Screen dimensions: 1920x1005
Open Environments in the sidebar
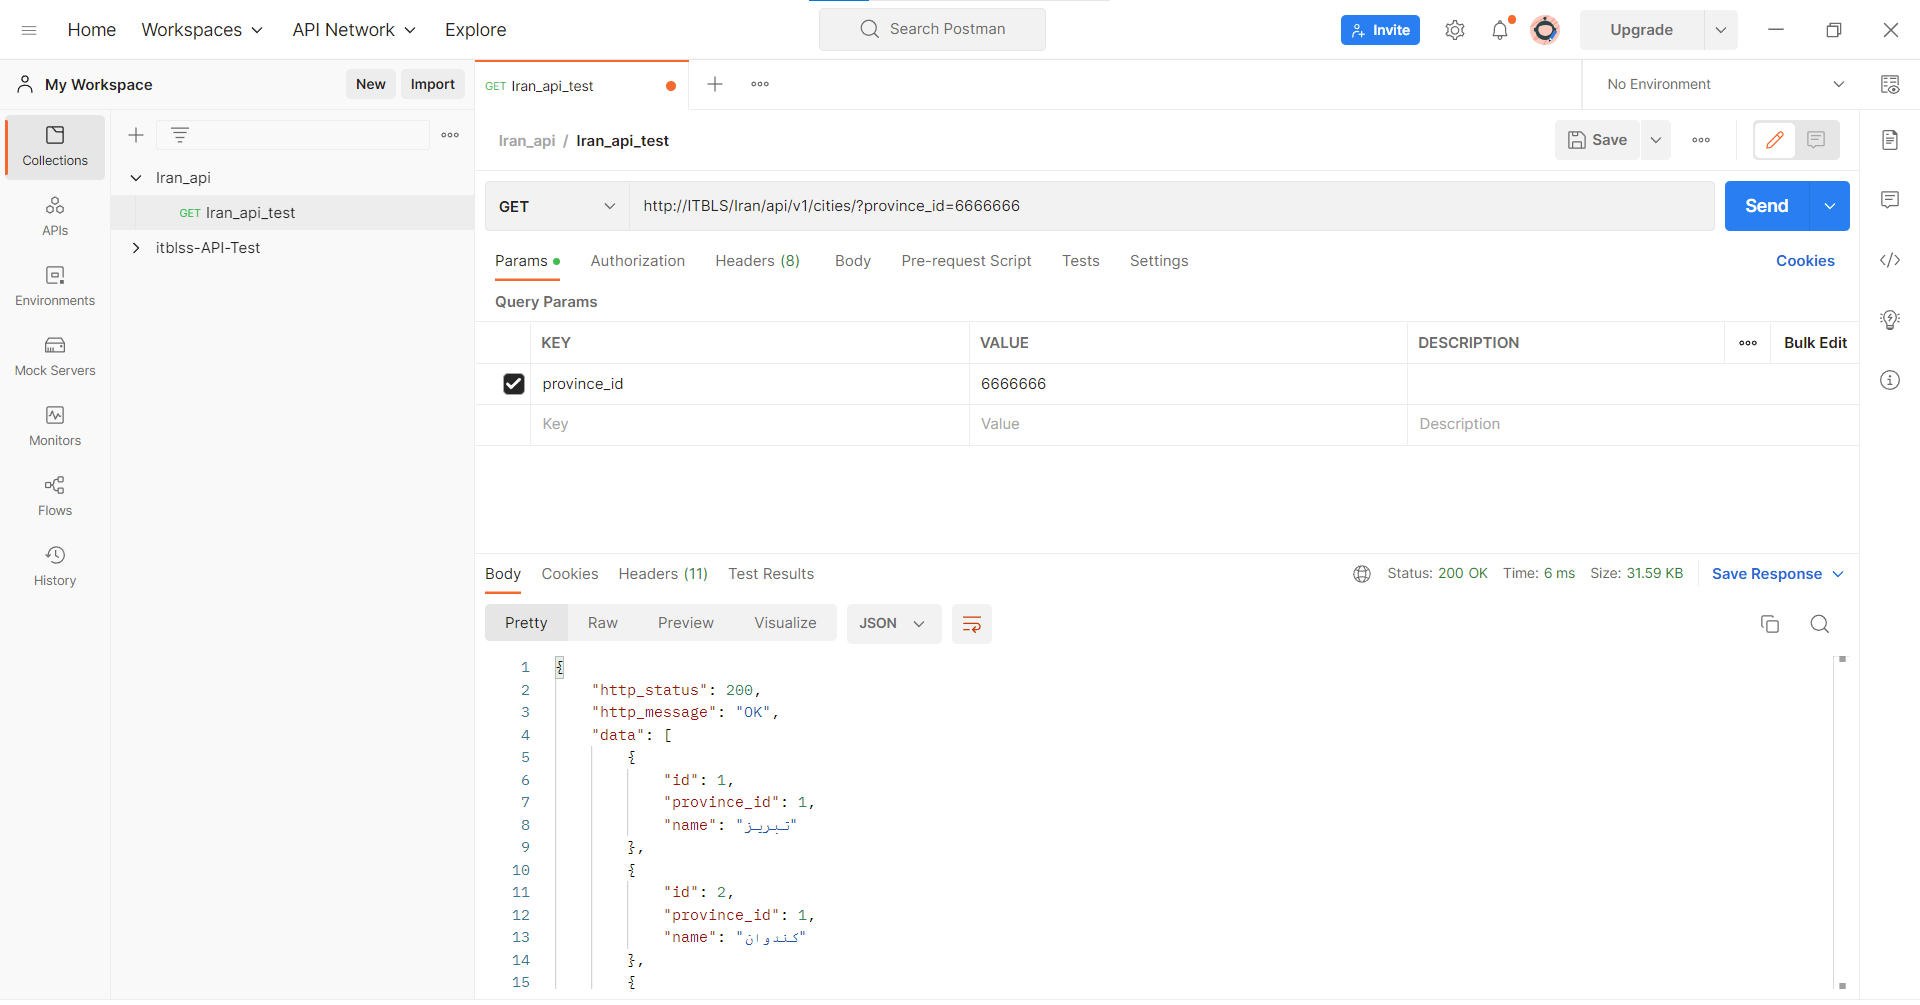pyautogui.click(x=55, y=286)
